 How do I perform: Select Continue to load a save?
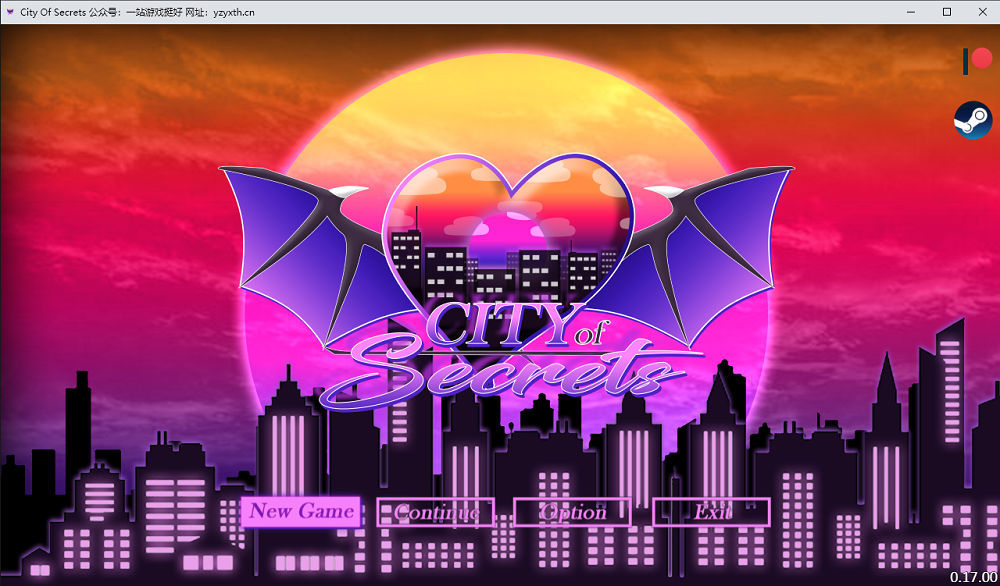point(436,512)
